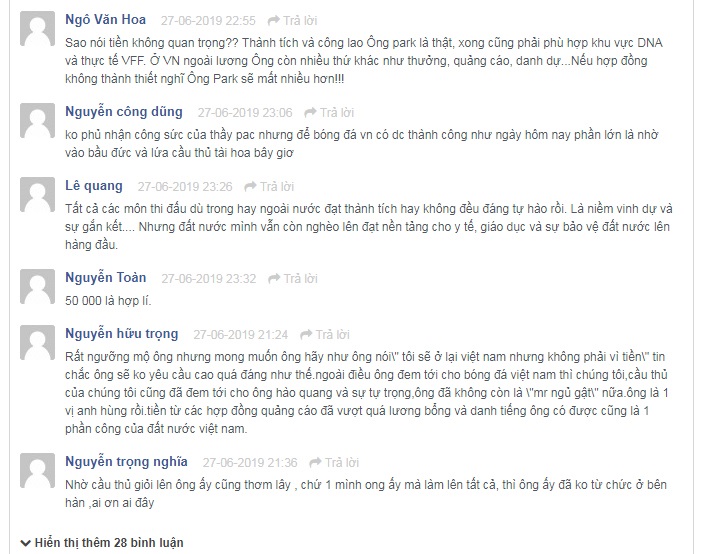Viewport: 701px width, 554px height.
Task: Reply to Ngô Văn Hoa's comment
Action: coord(292,21)
